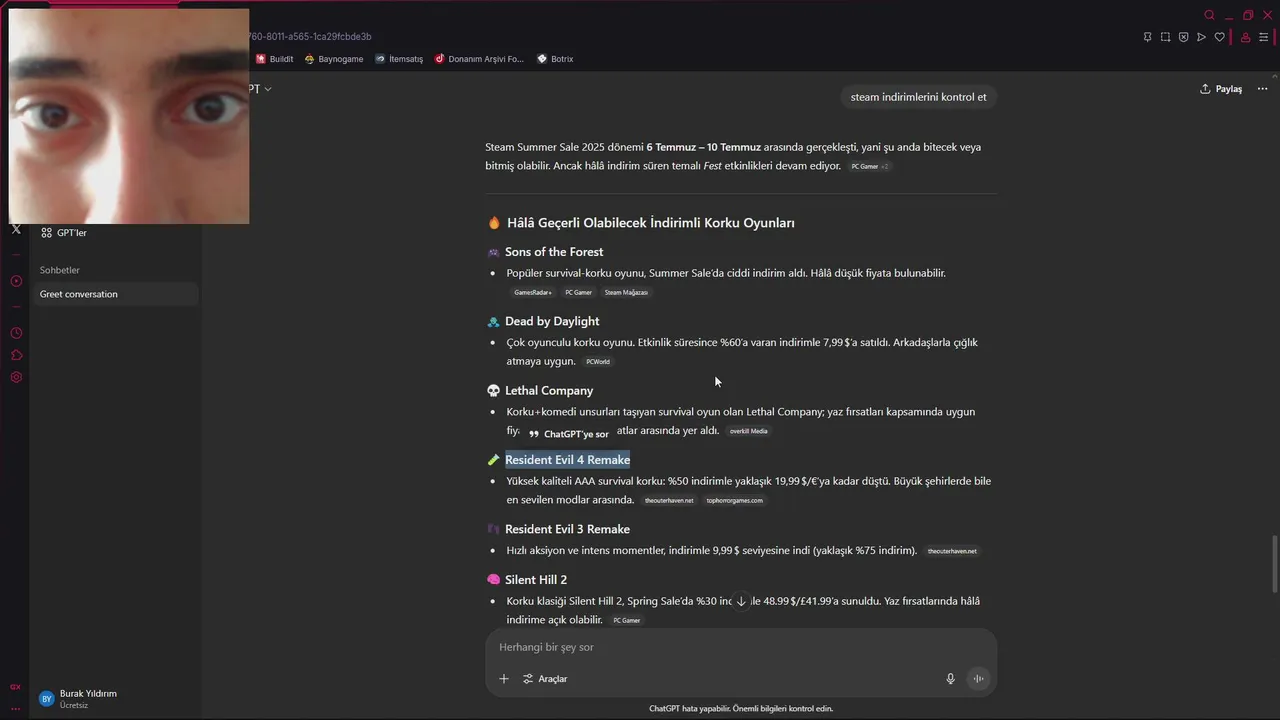Image resolution: width=1280 pixels, height=720 pixels.
Task: Open PC Gamer source chip under Sons of the Forest
Action: [578, 292]
